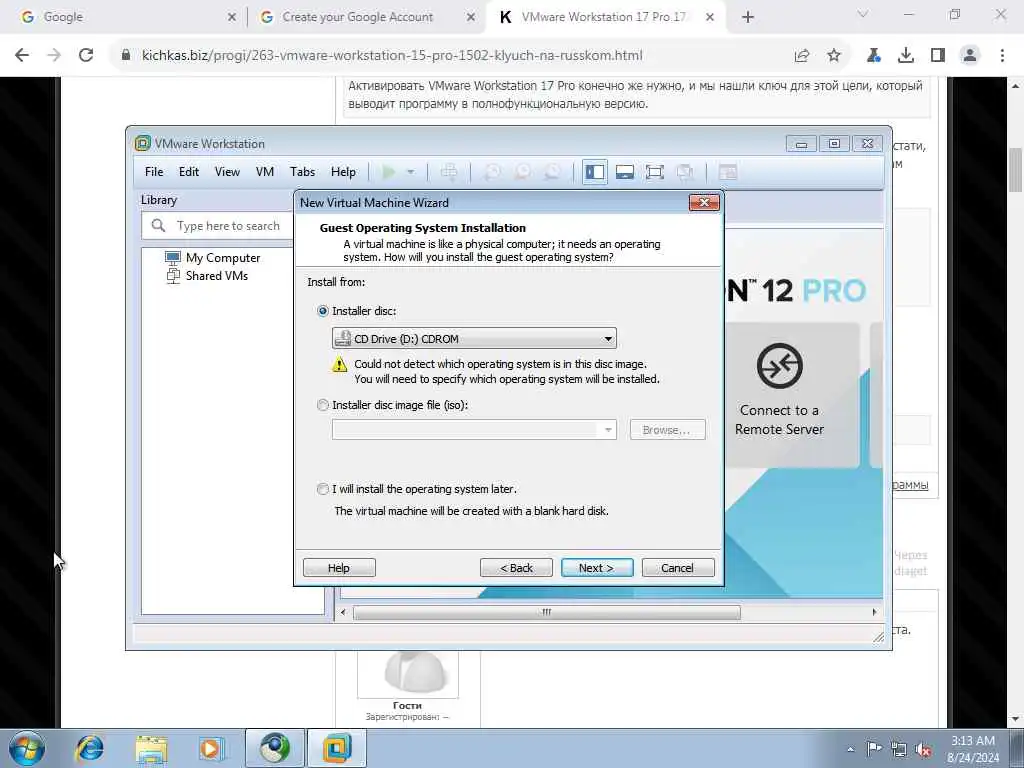Open the VM menu
The width and height of the screenshot is (1024, 768).
264,172
